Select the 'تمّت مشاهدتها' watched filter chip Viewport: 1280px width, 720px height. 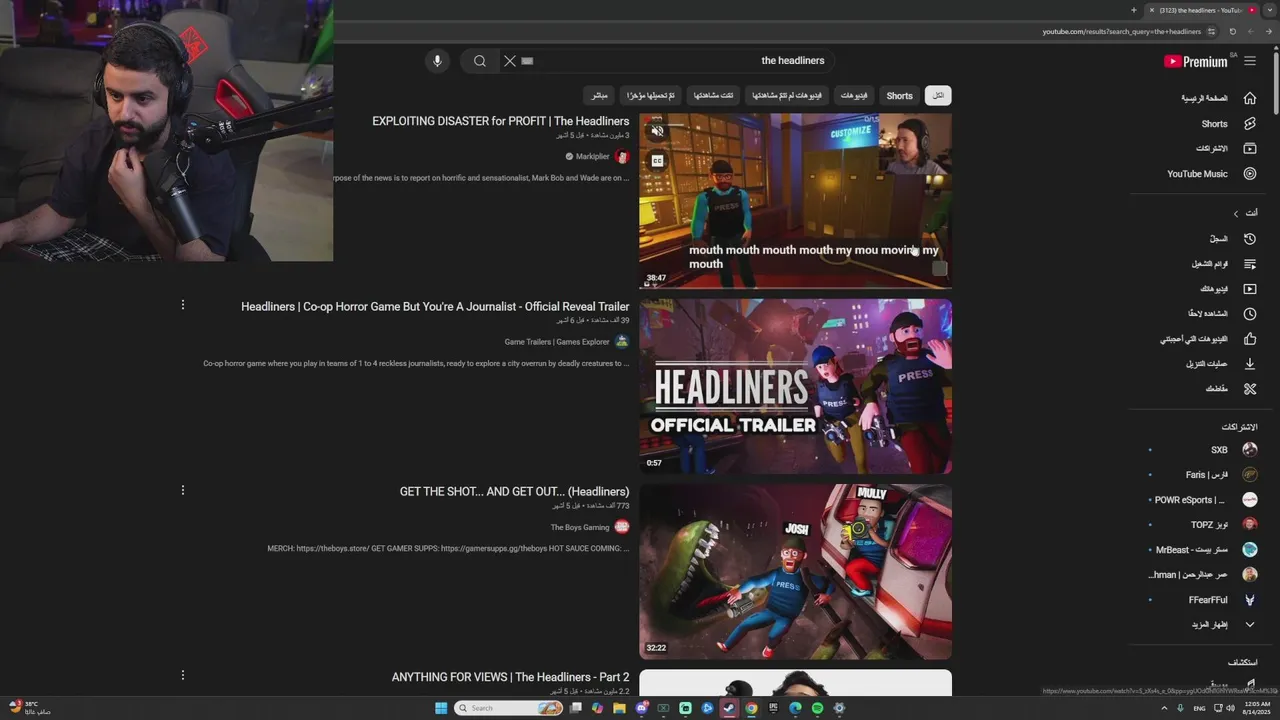click(713, 96)
